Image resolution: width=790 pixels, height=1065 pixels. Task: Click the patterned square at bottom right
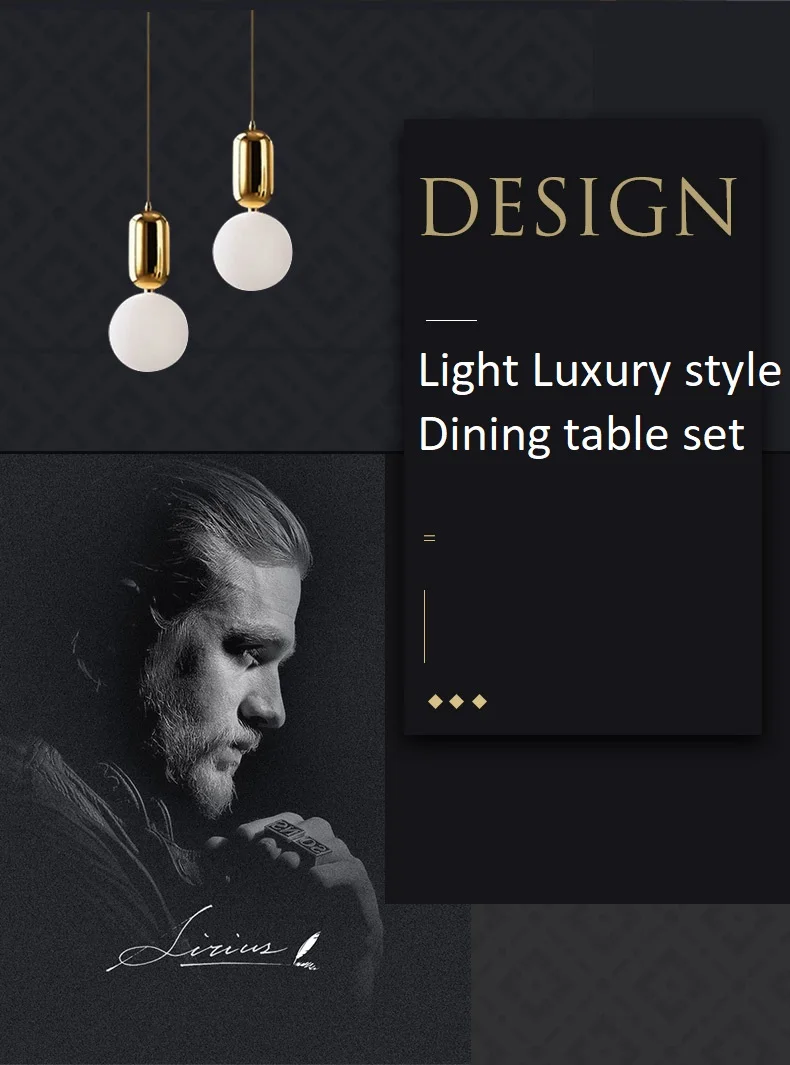point(630,984)
